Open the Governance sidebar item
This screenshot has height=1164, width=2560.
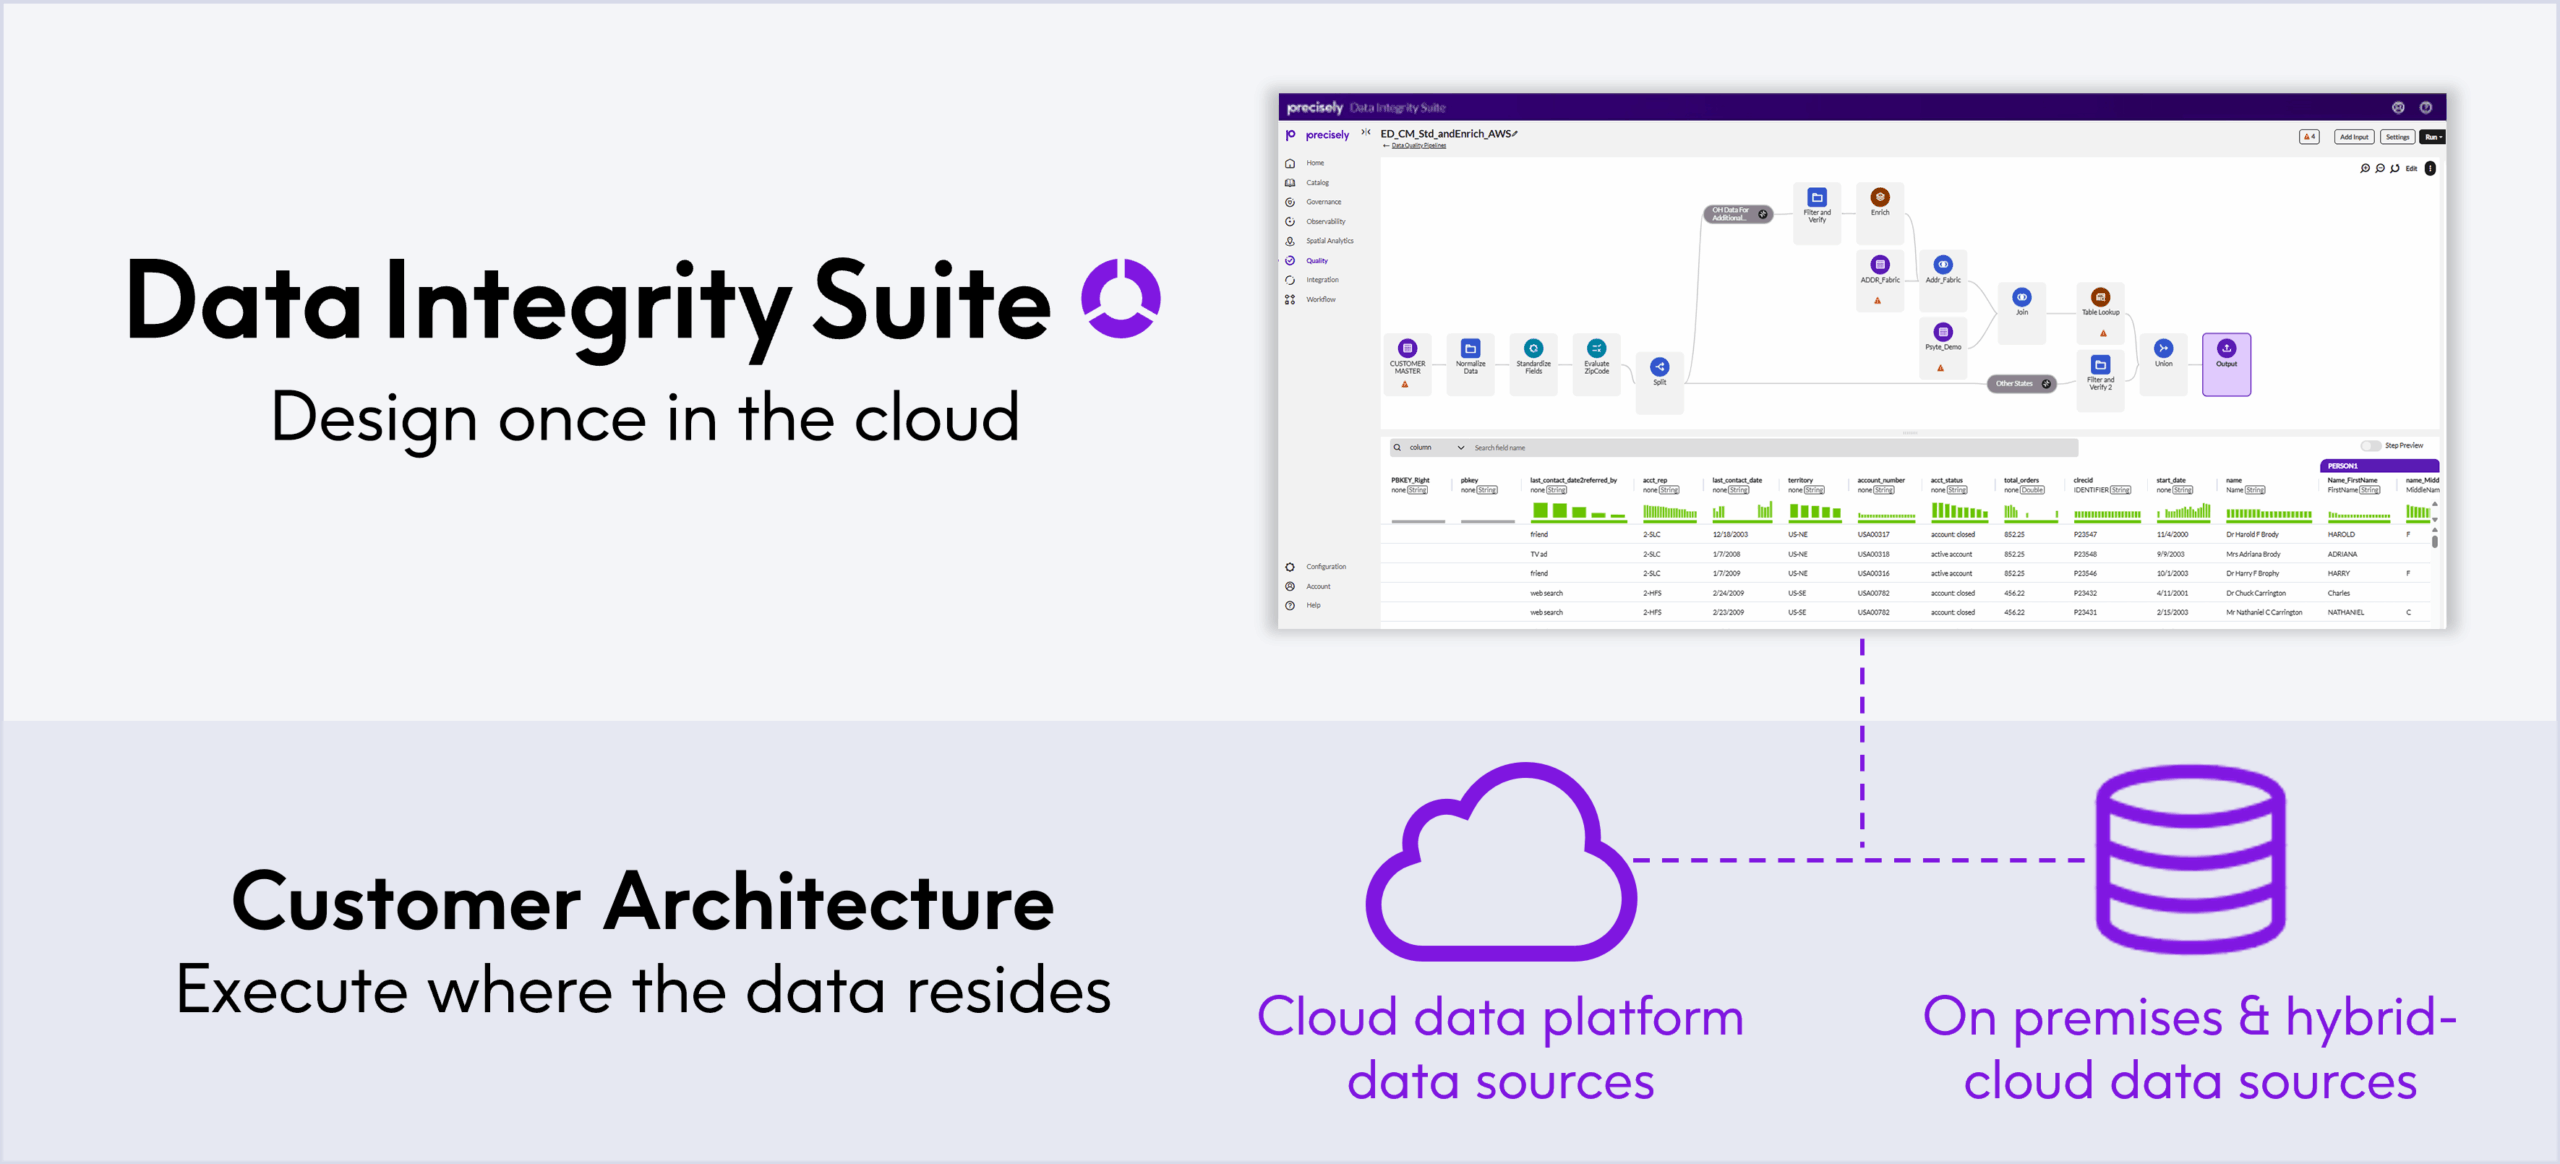click(x=1314, y=202)
